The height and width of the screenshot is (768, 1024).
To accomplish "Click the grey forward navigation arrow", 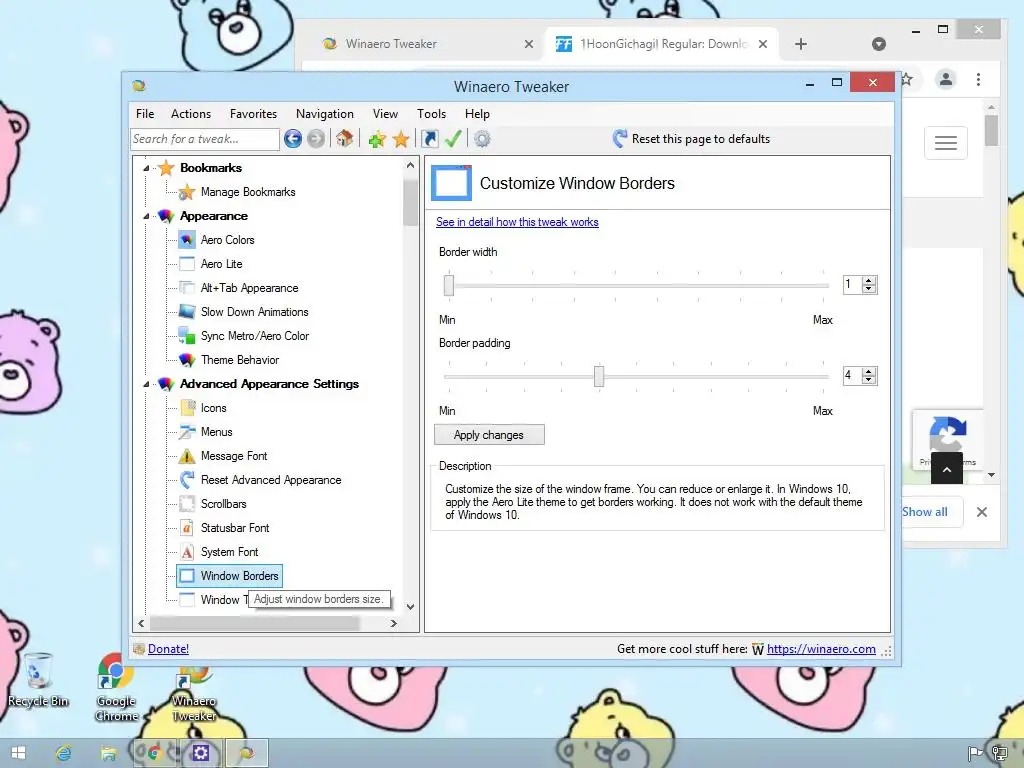I will pos(316,138).
